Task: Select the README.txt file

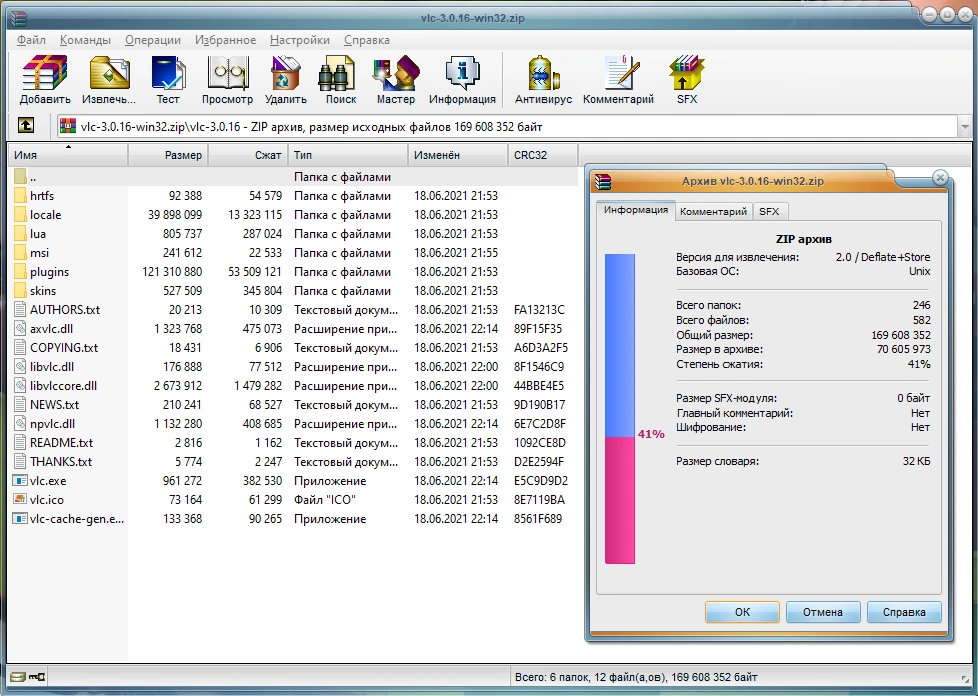Action: point(293,443)
